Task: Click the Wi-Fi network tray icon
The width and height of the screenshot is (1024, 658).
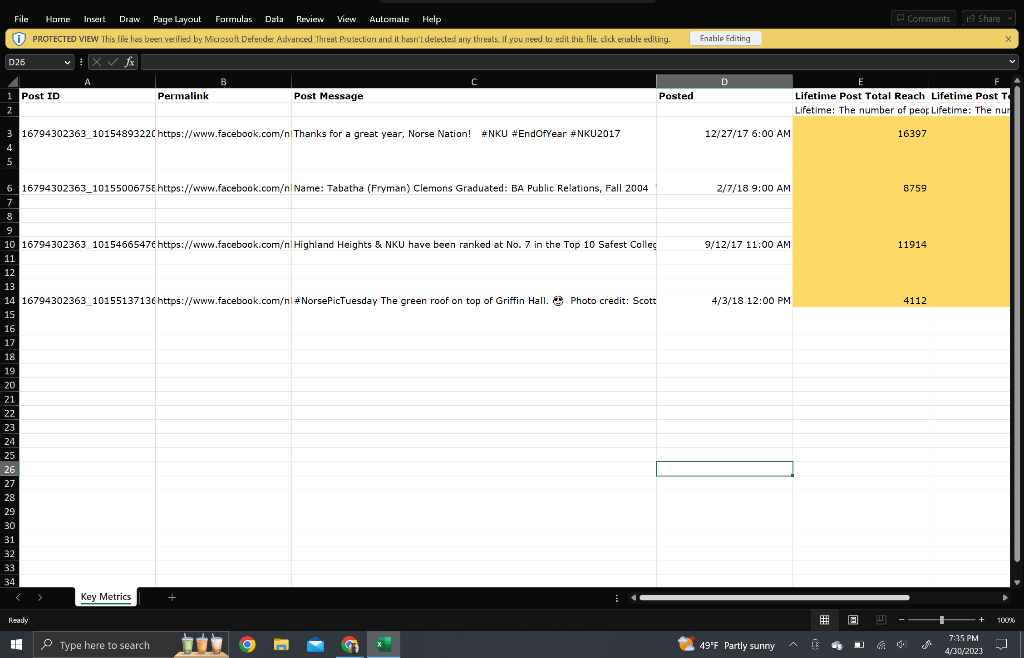Action: [x=880, y=644]
